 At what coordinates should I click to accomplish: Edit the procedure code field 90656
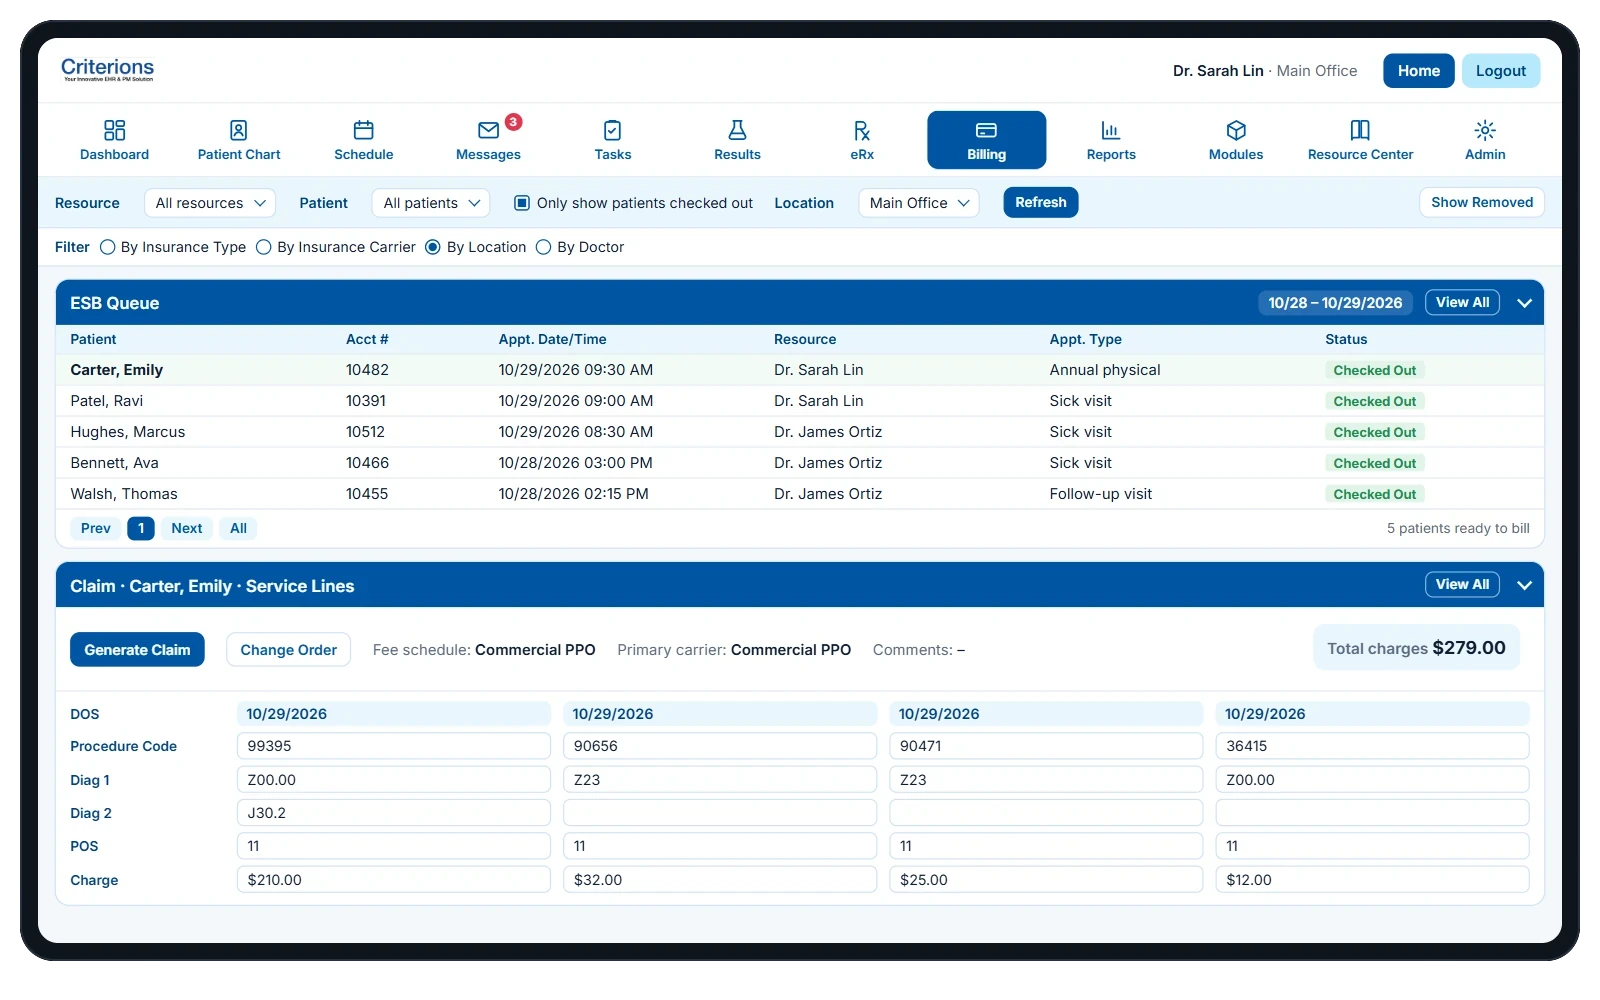[720, 746]
